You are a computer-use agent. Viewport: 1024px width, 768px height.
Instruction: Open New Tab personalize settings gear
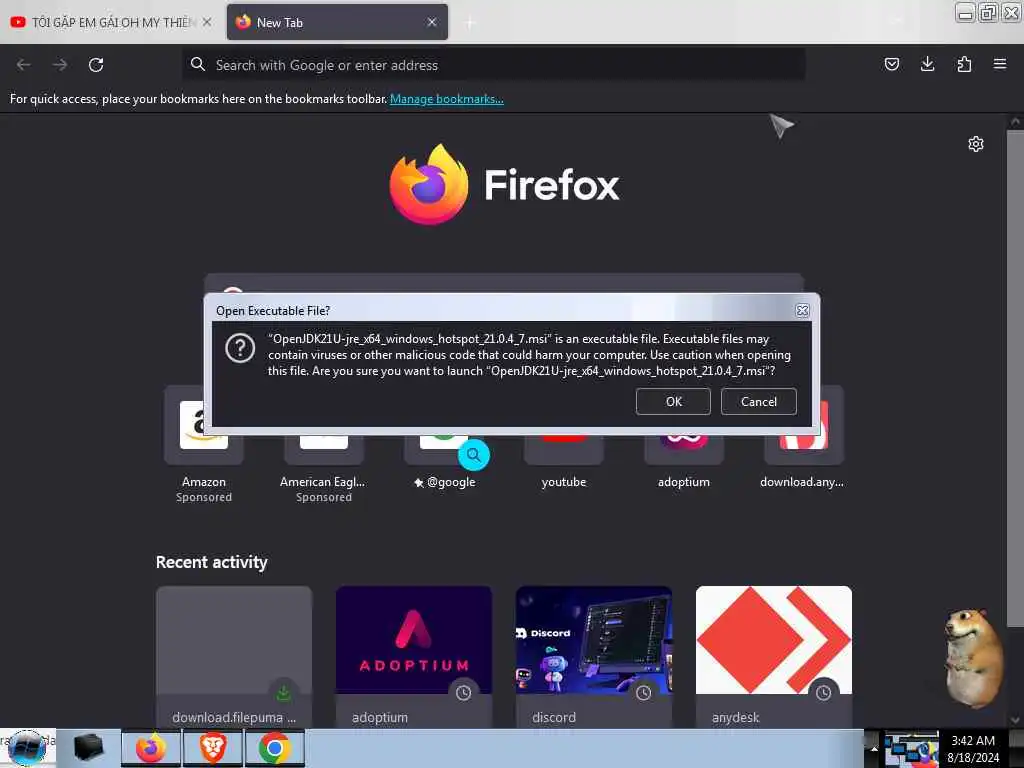click(x=975, y=144)
